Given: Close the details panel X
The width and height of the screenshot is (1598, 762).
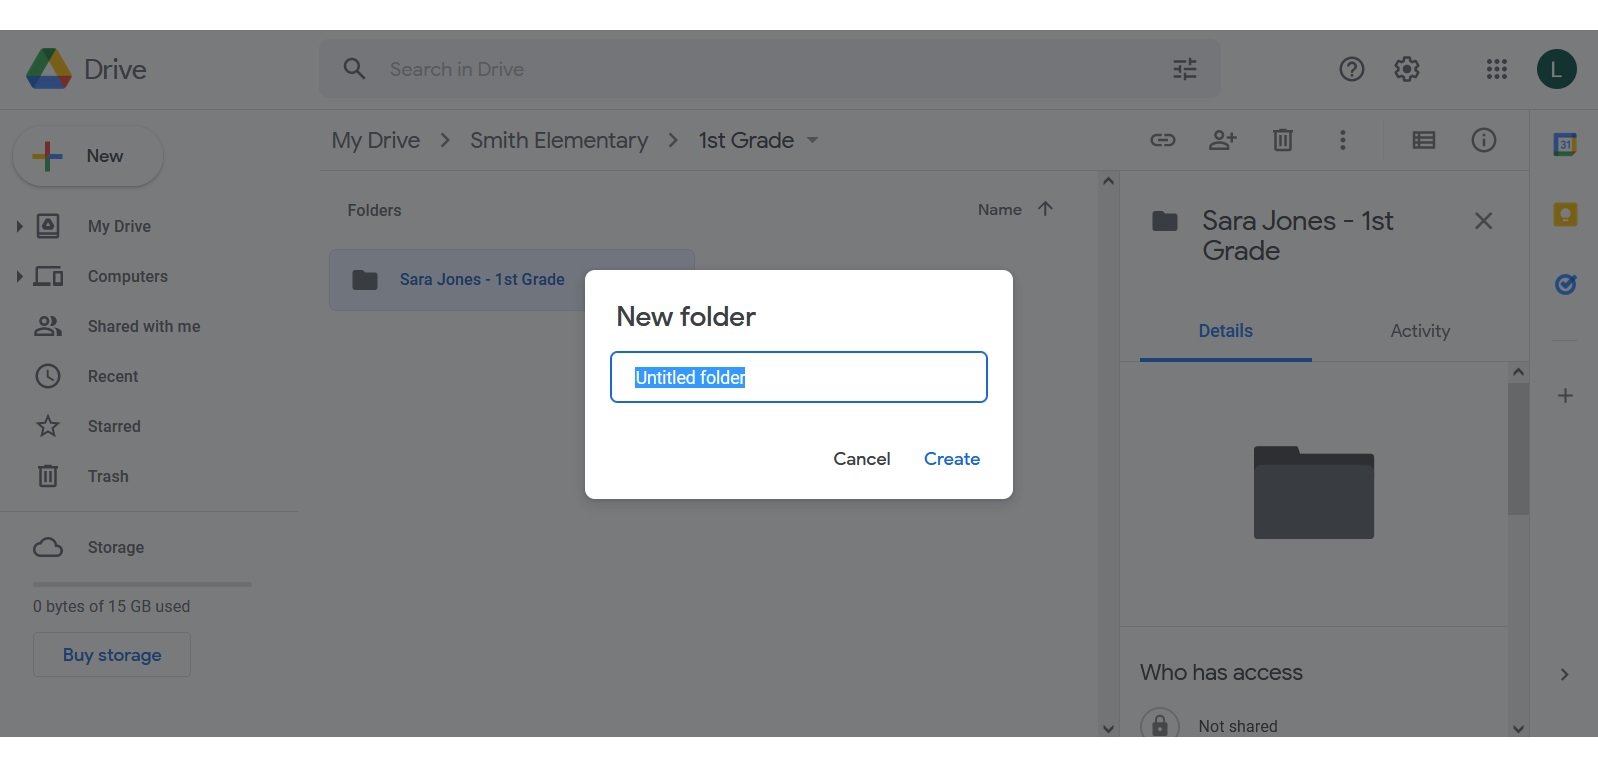Looking at the screenshot, I should coord(1484,221).
